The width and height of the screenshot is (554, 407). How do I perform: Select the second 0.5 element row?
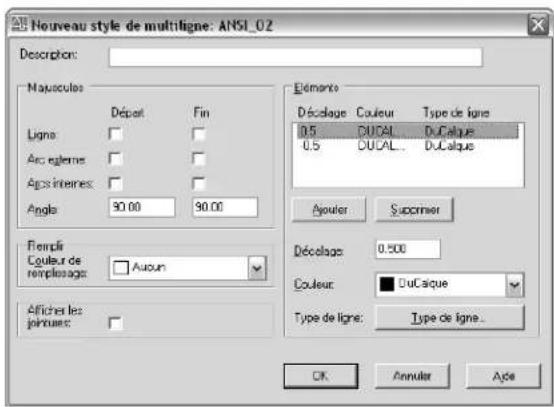(x=408, y=146)
